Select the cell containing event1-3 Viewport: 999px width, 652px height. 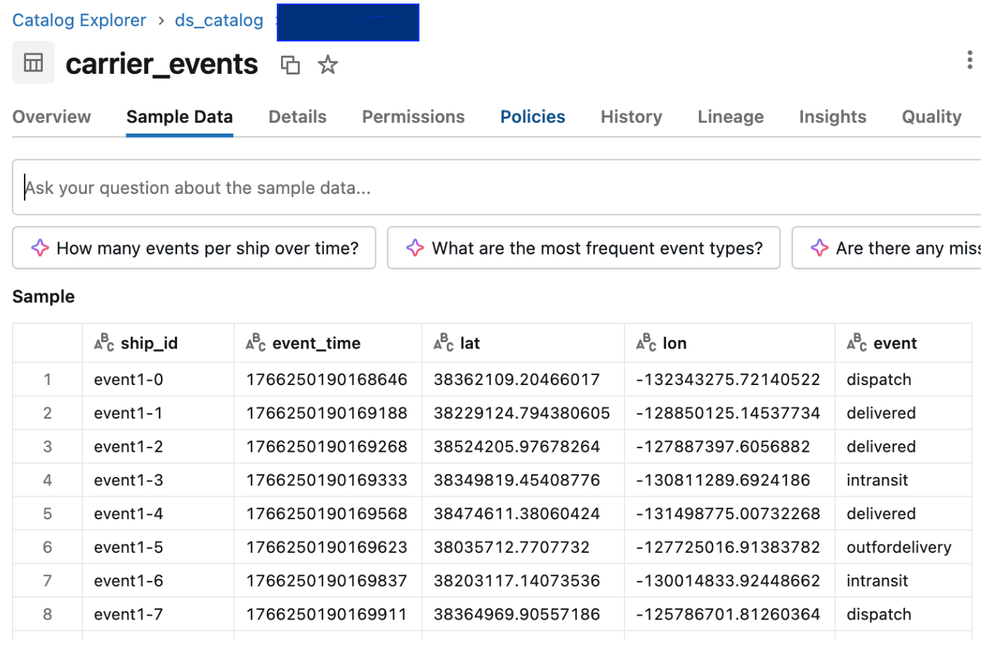pos(128,480)
